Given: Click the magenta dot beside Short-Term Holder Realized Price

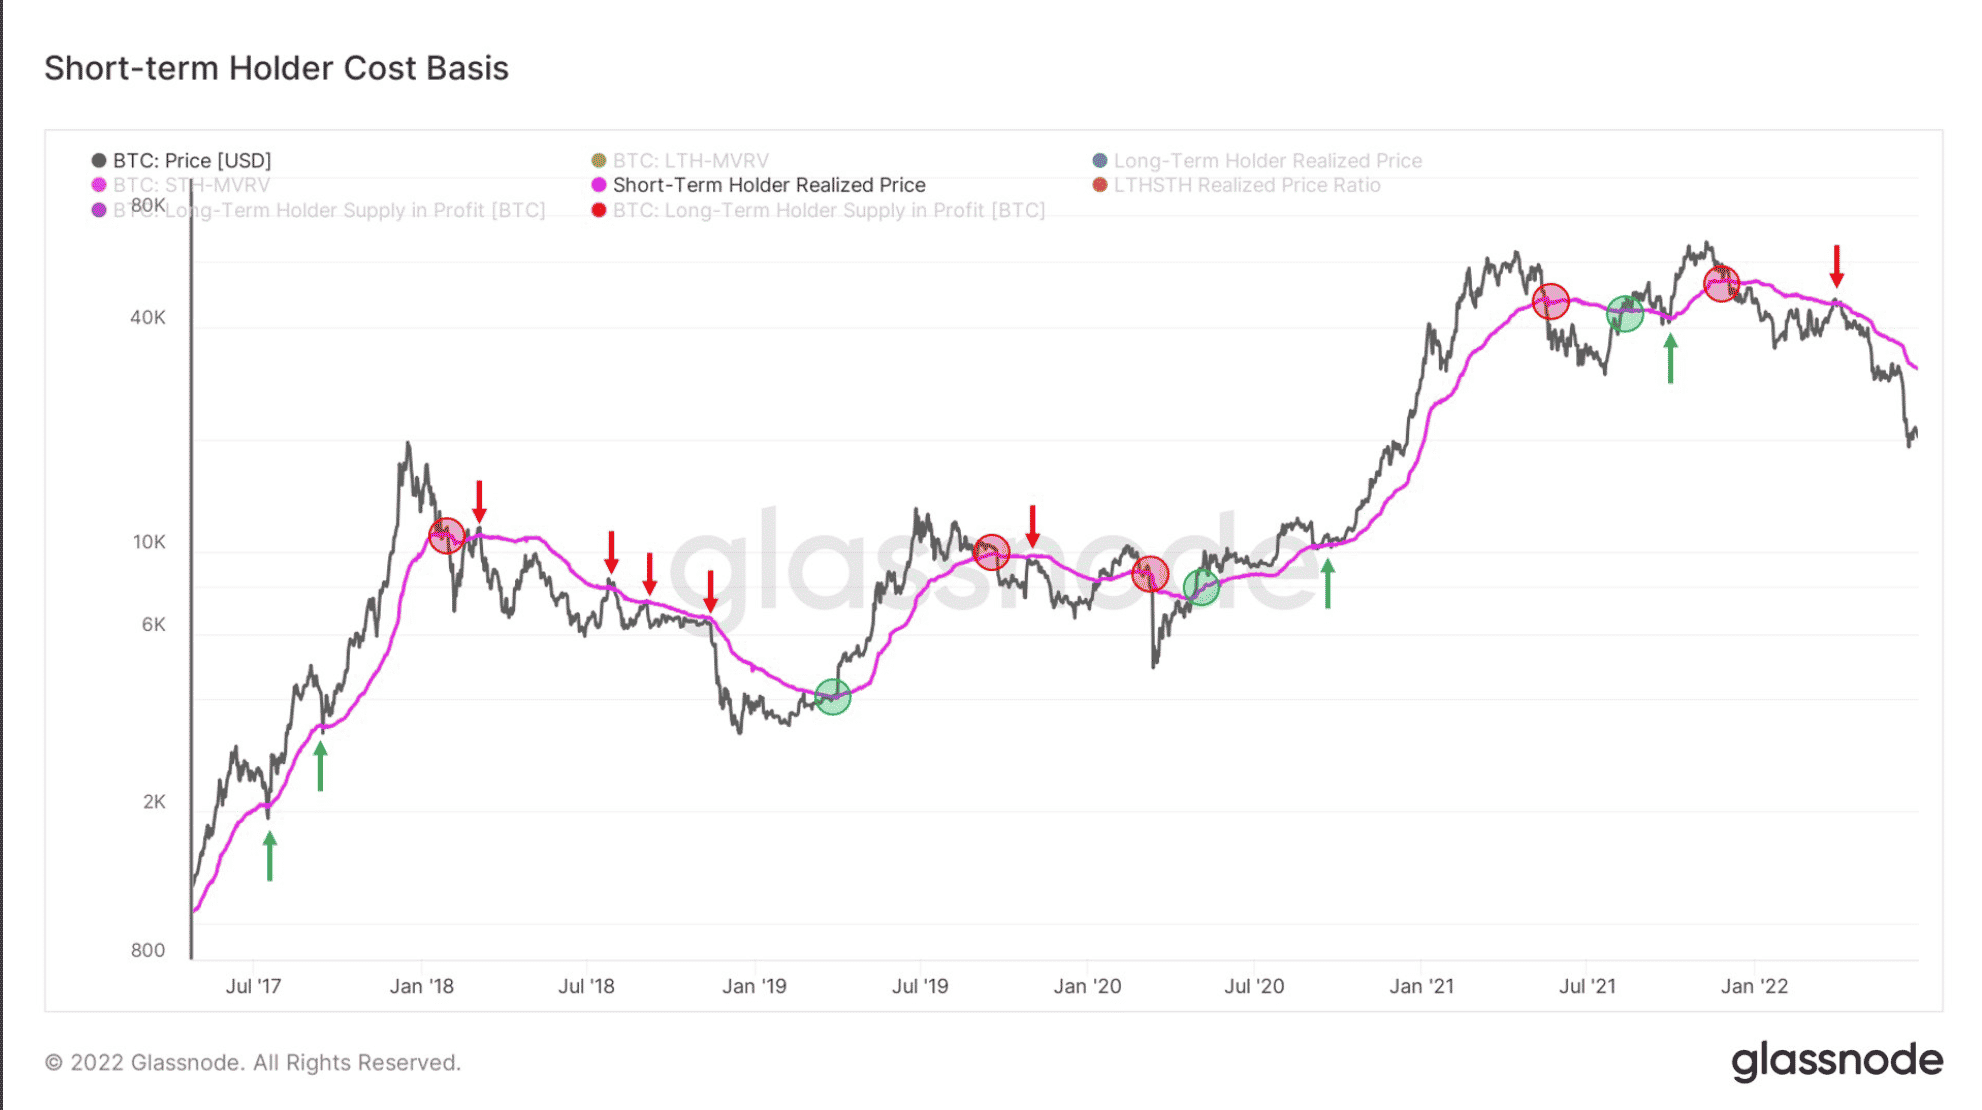Looking at the screenshot, I should pyautogui.click(x=599, y=185).
